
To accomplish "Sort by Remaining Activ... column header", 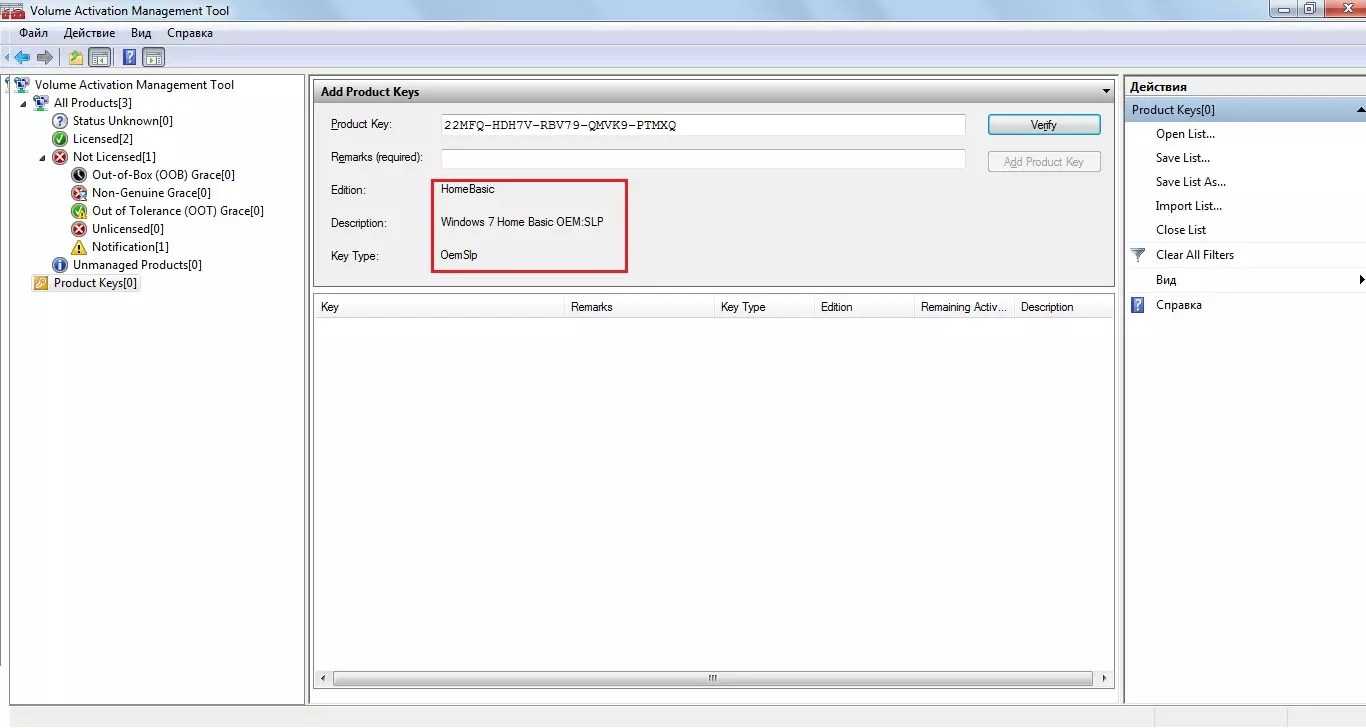I will click(964, 307).
